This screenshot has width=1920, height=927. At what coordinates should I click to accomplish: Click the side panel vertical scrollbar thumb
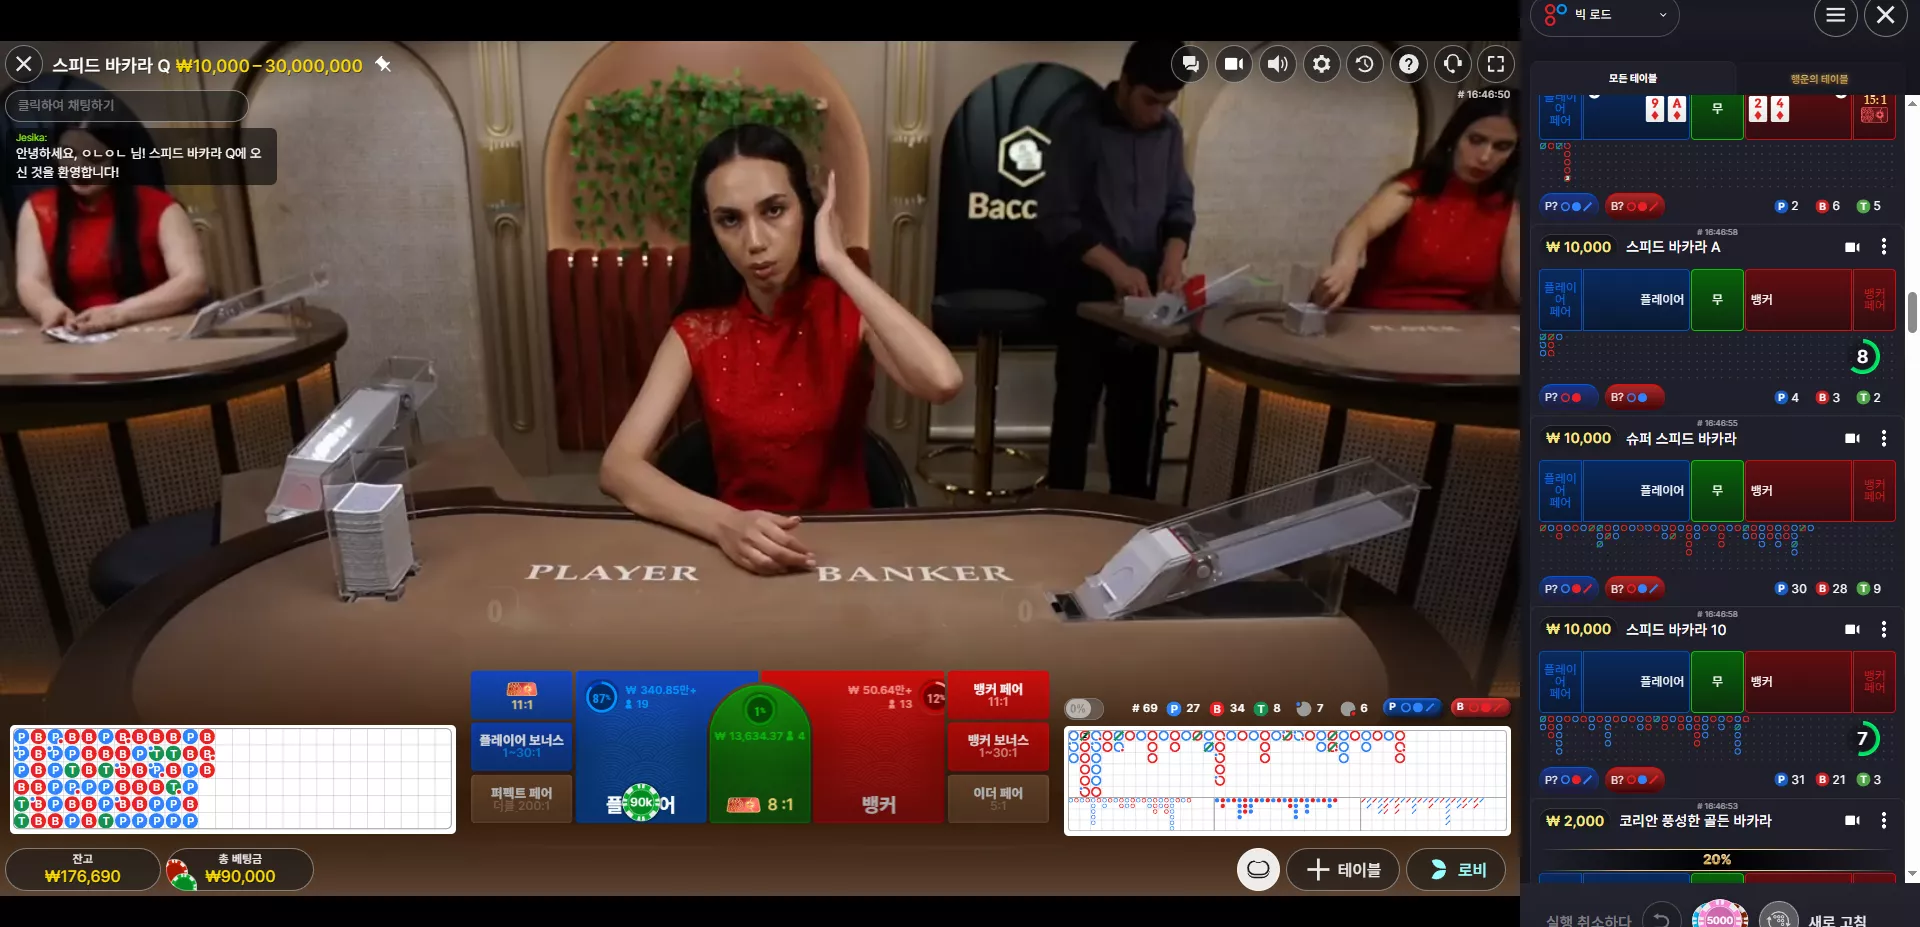click(x=1912, y=312)
